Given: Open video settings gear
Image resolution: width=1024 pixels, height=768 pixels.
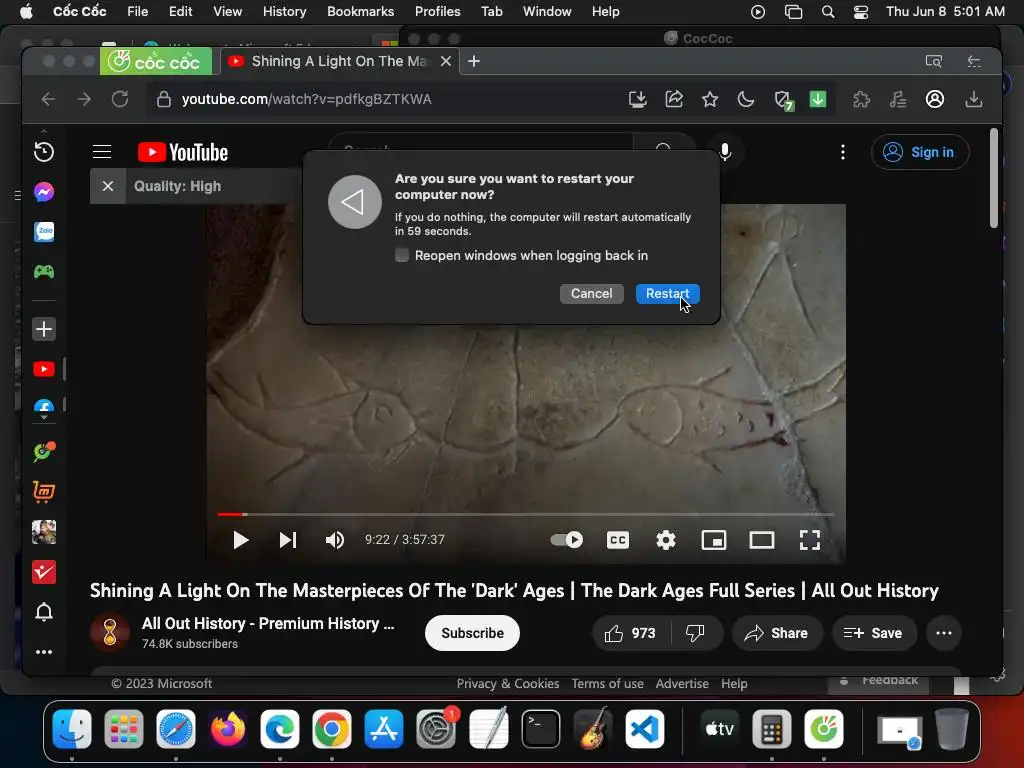Looking at the screenshot, I should (x=665, y=540).
